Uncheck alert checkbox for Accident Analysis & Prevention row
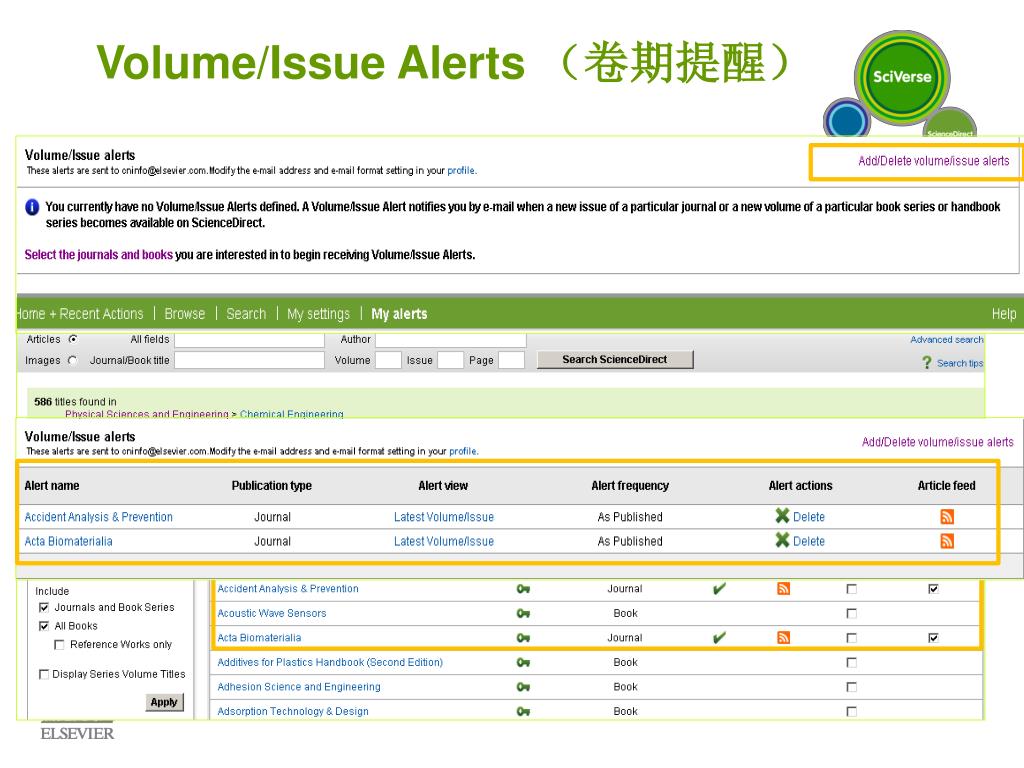The height and width of the screenshot is (768, 1024). [933, 589]
